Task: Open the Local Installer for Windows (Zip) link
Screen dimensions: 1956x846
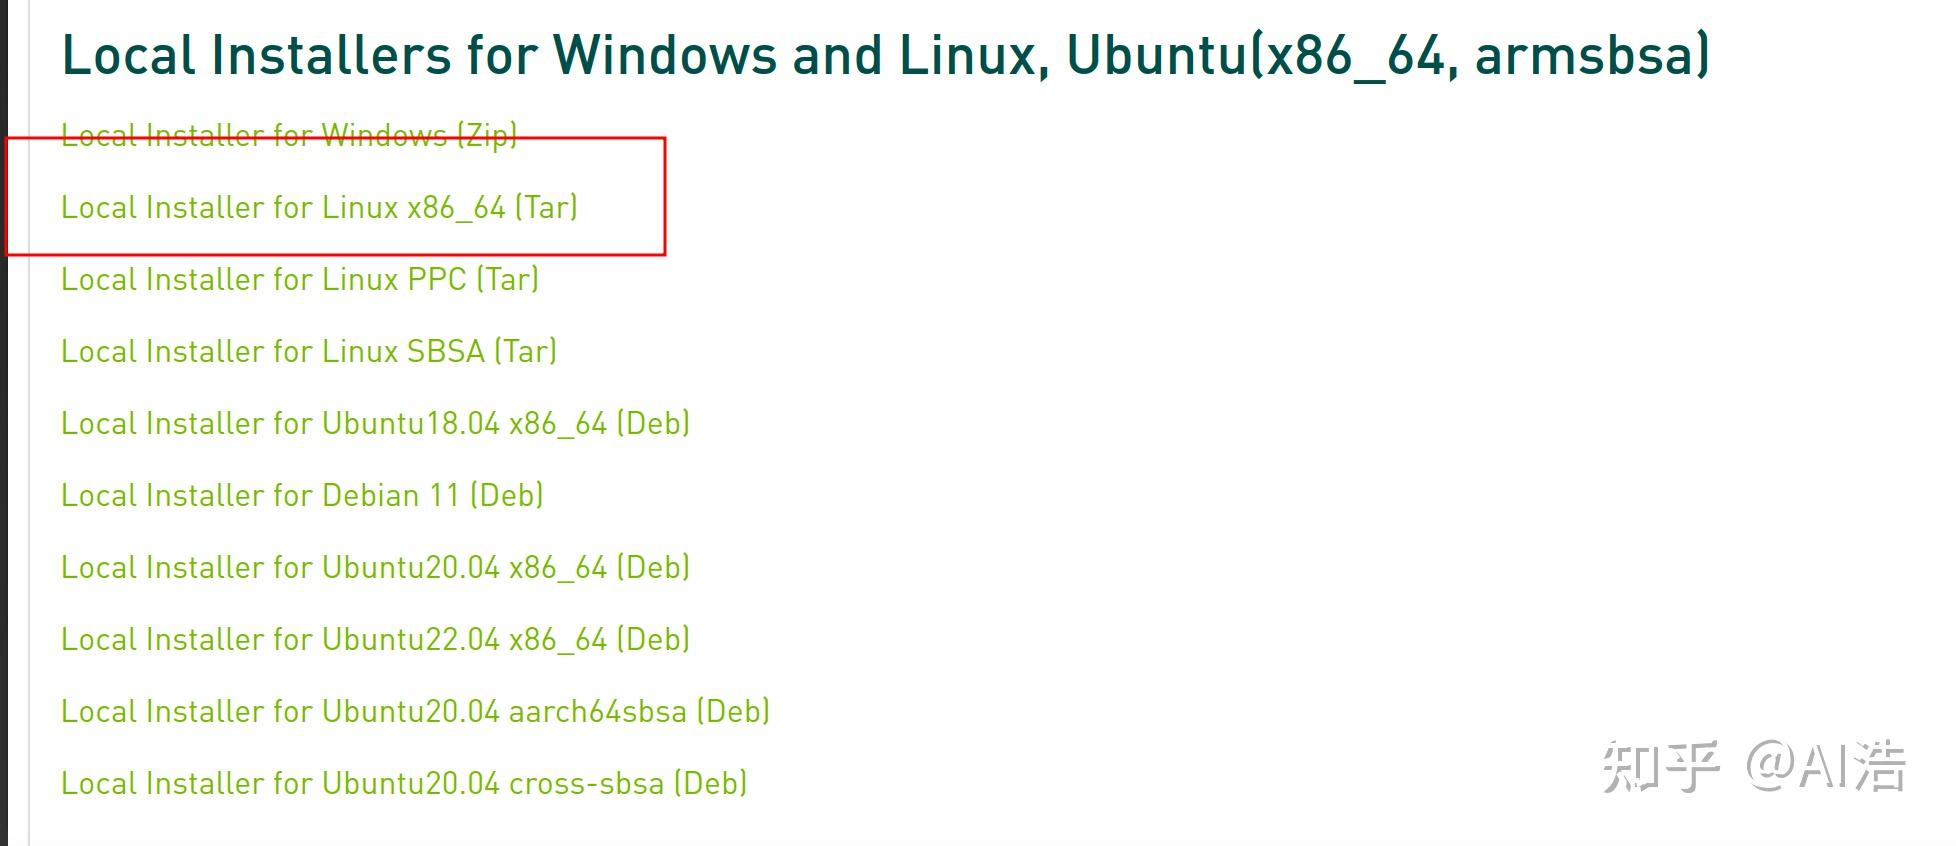Action: pyautogui.click(x=289, y=134)
